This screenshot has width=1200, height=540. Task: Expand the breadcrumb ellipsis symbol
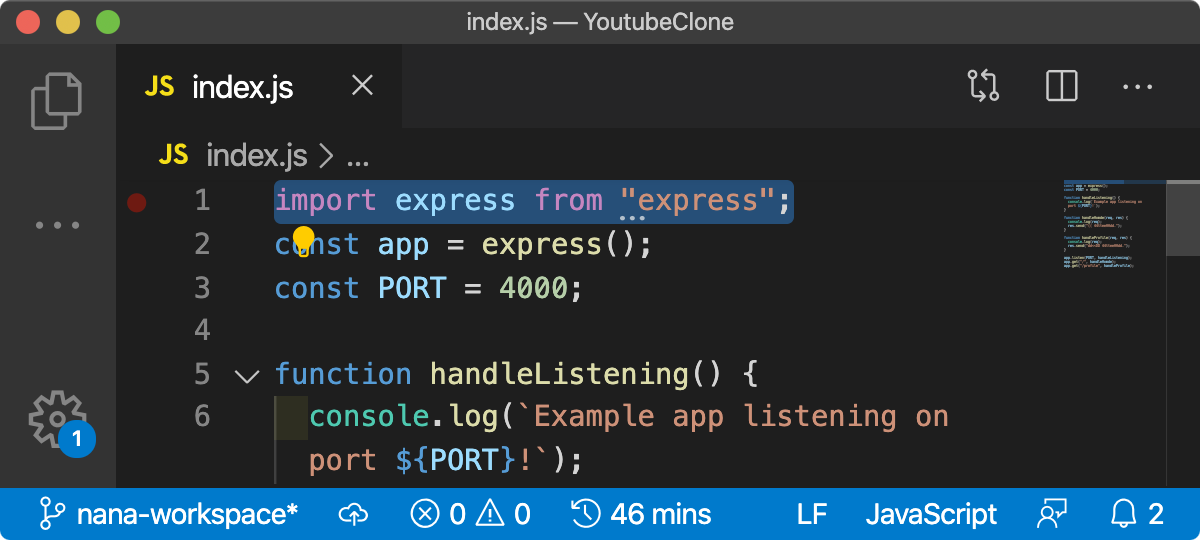click(x=358, y=159)
